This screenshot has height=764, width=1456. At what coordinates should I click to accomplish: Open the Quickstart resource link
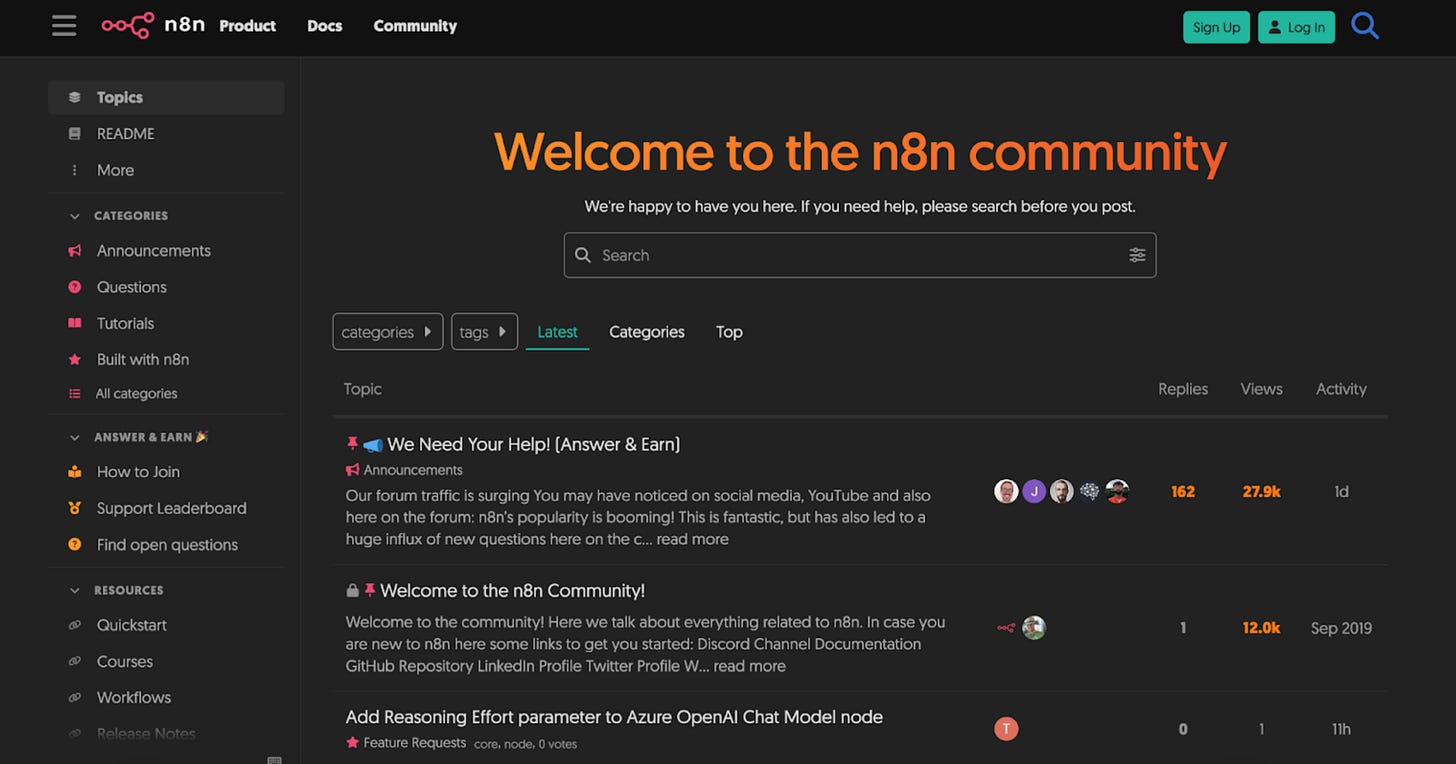(166, 625)
